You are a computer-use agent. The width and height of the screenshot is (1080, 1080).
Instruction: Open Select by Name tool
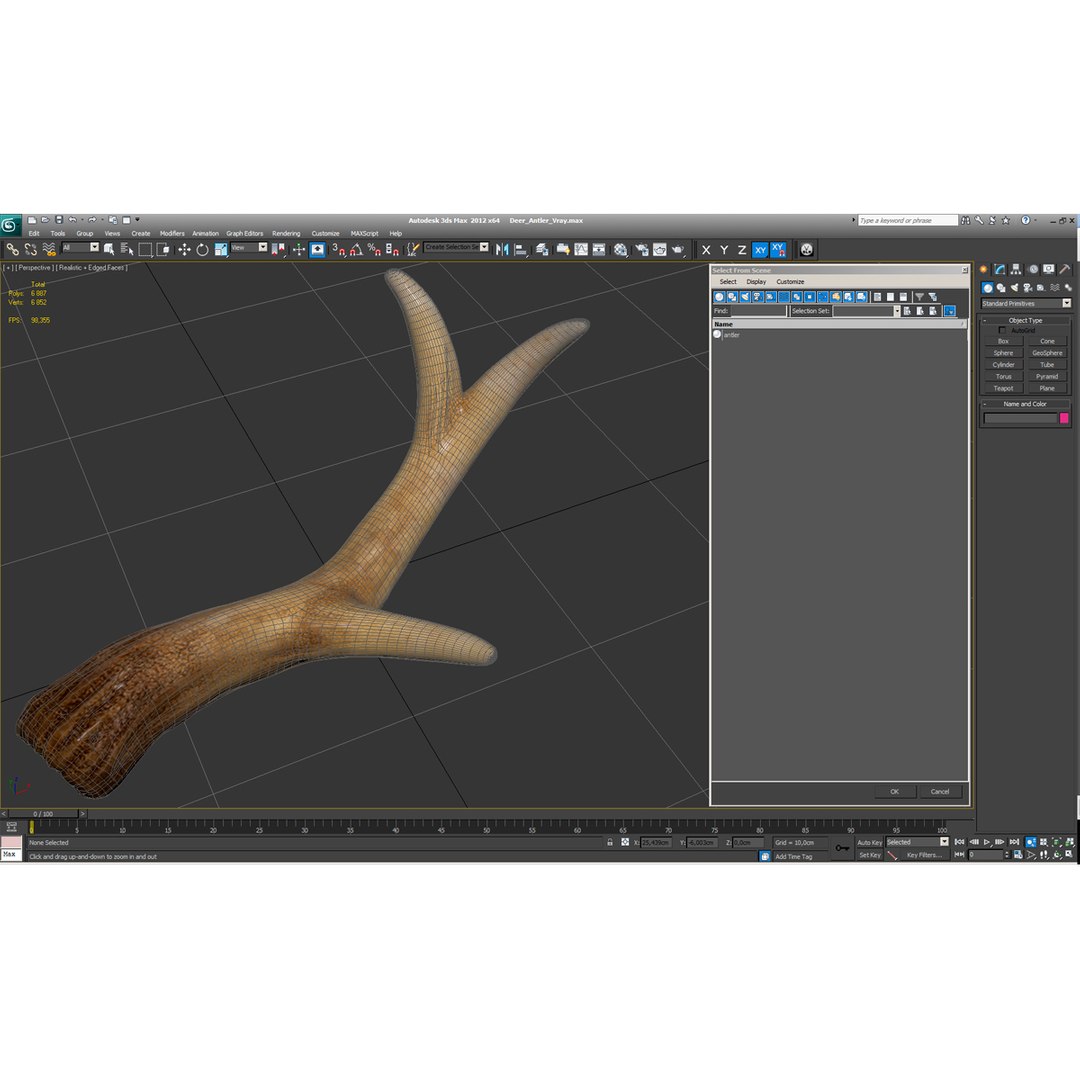127,249
